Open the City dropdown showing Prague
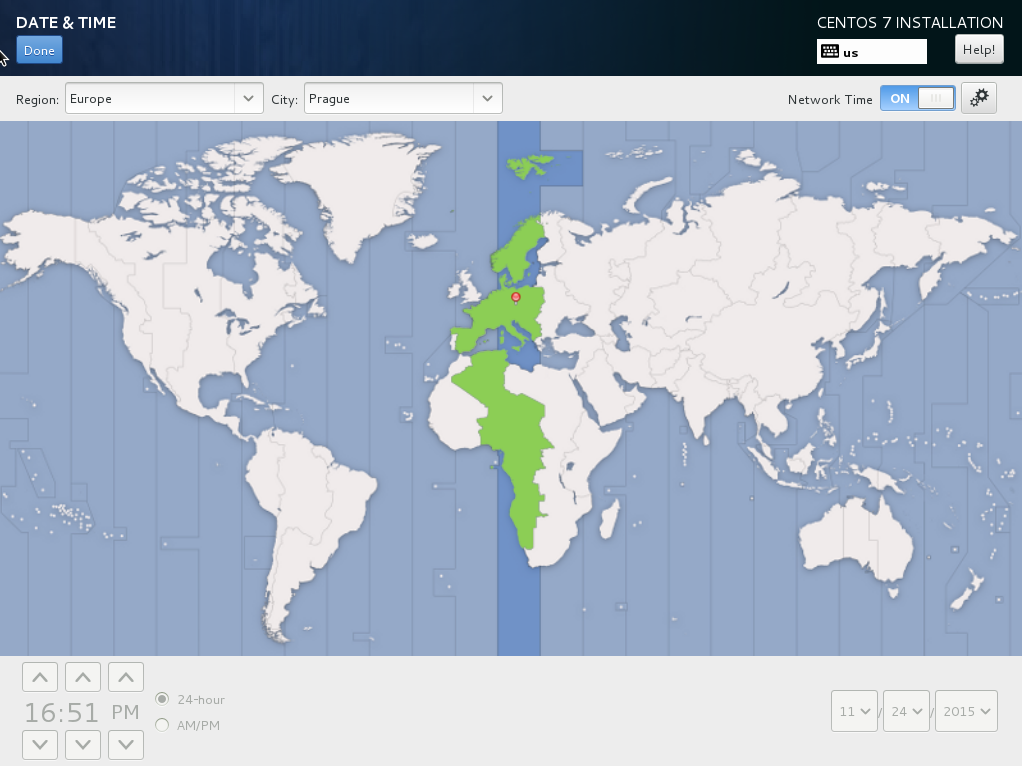 [x=402, y=98]
